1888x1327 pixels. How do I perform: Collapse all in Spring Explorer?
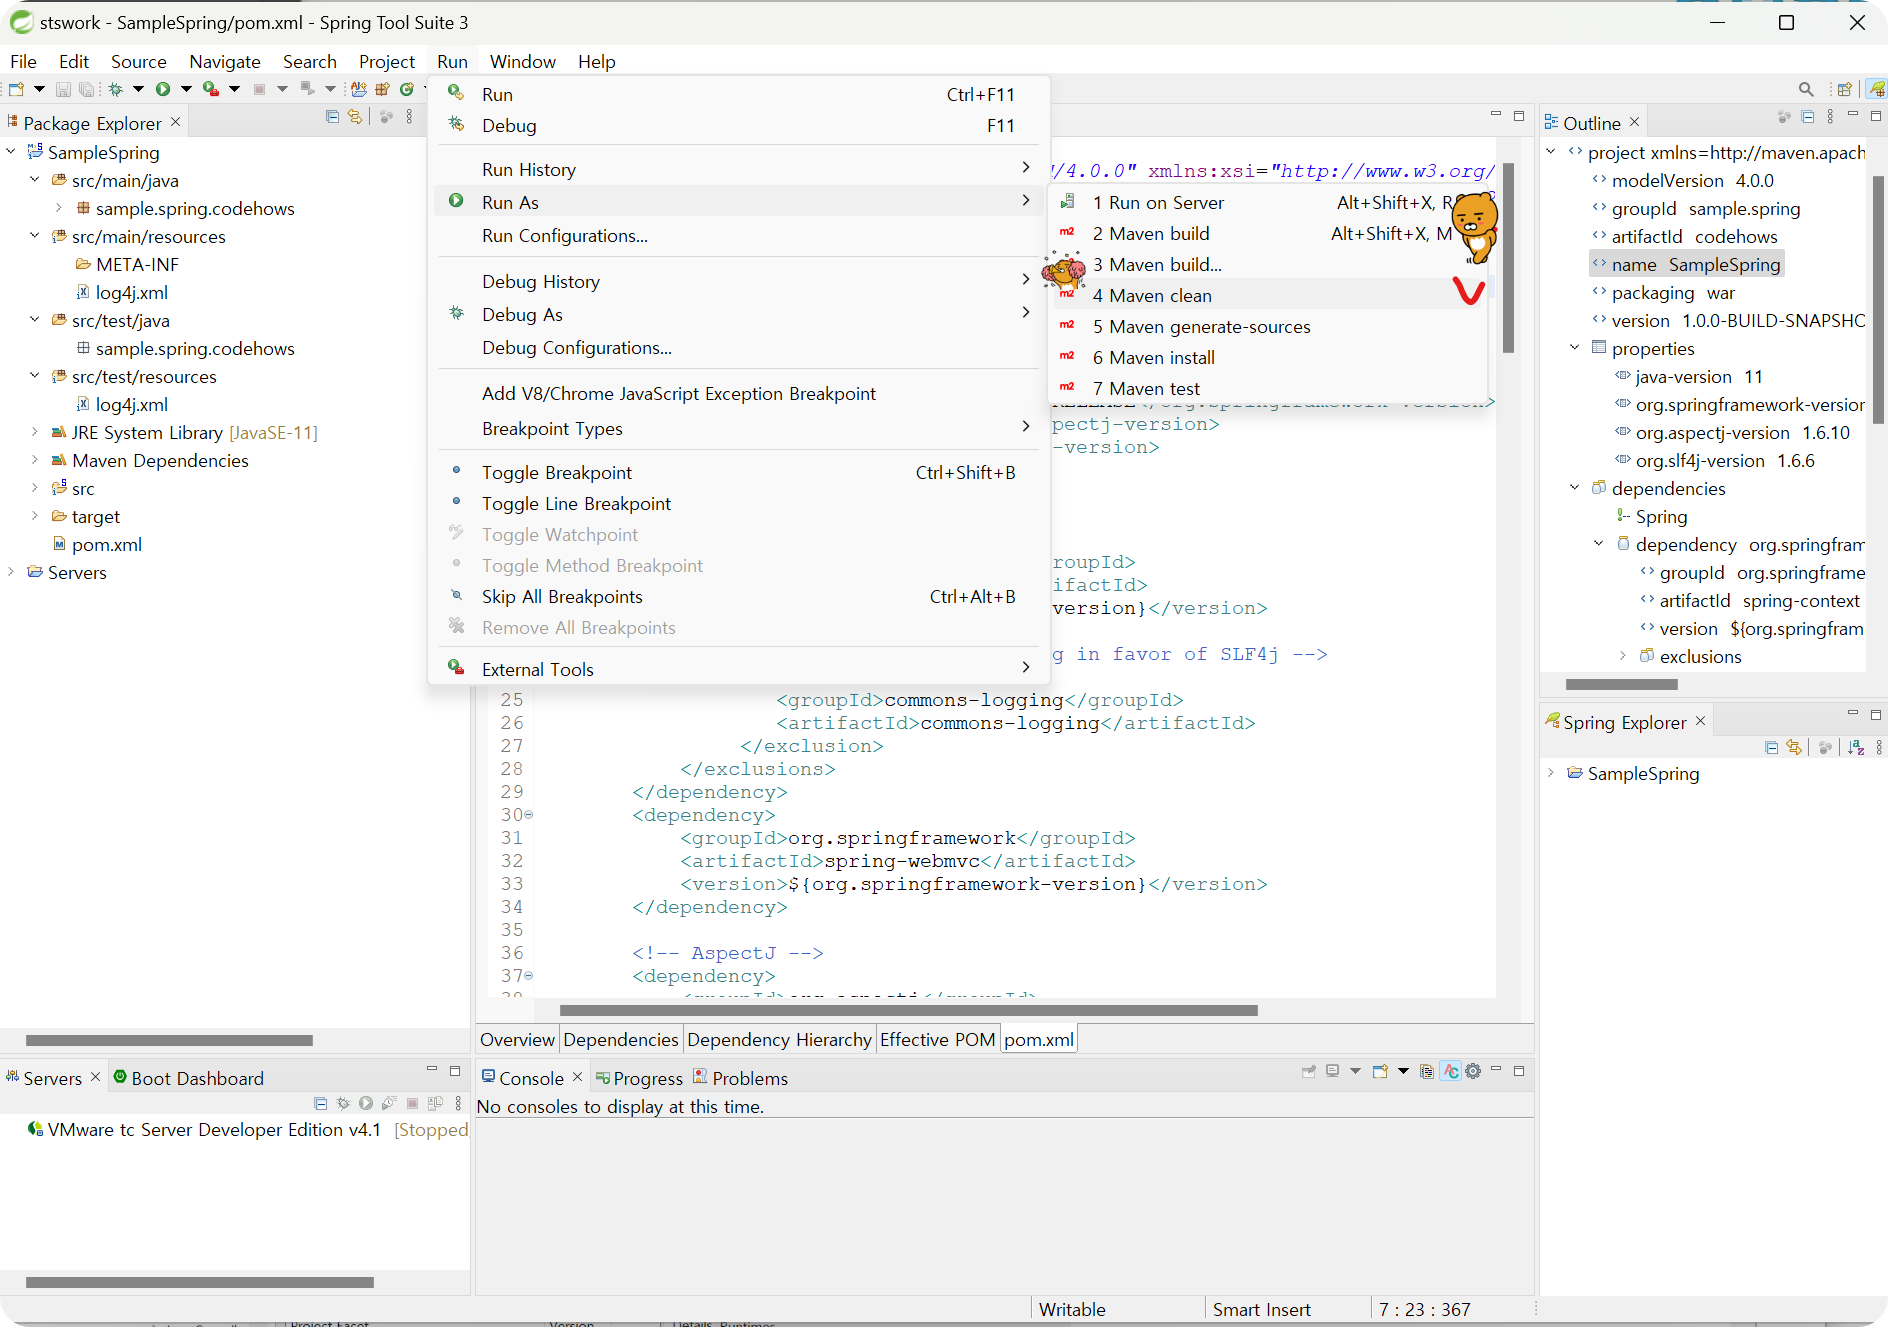pyautogui.click(x=1772, y=747)
